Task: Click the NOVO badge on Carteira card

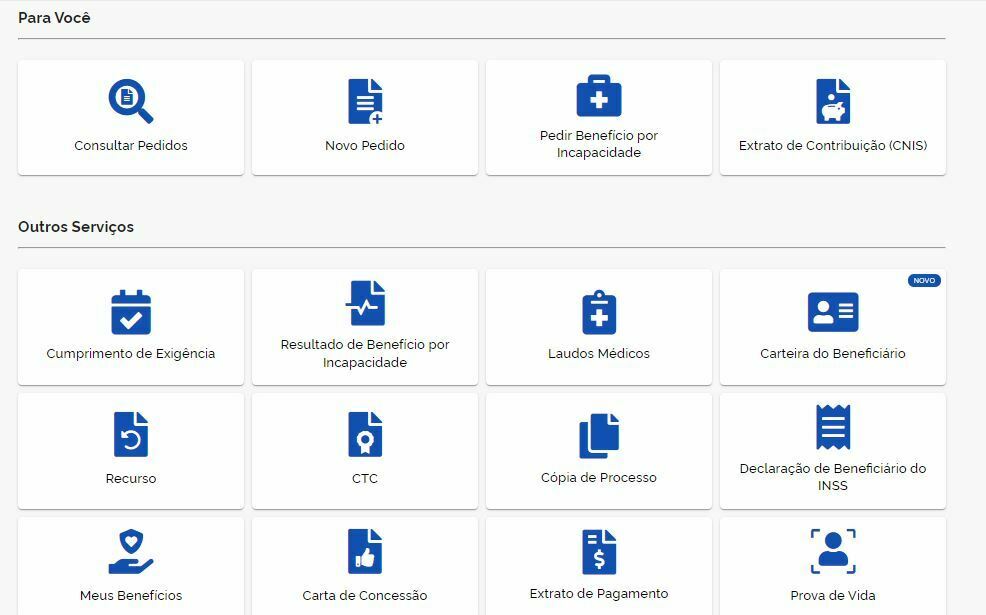Action: click(x=924, y=281)
